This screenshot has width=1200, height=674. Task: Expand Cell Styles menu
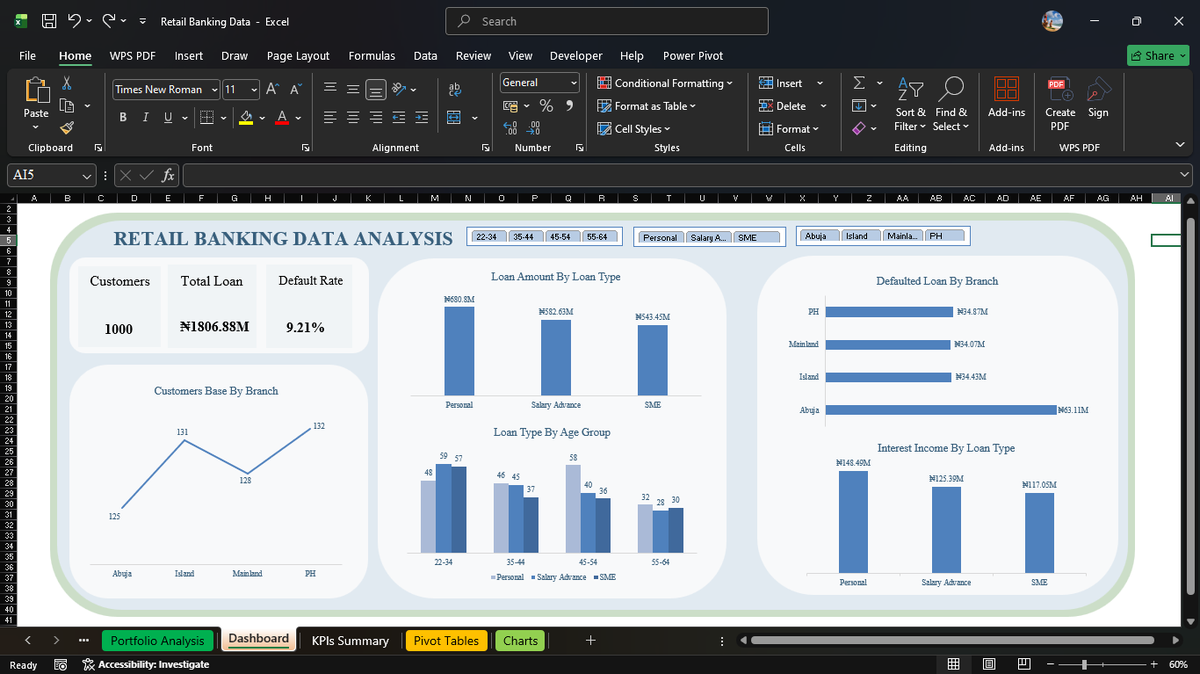point(635,129)
